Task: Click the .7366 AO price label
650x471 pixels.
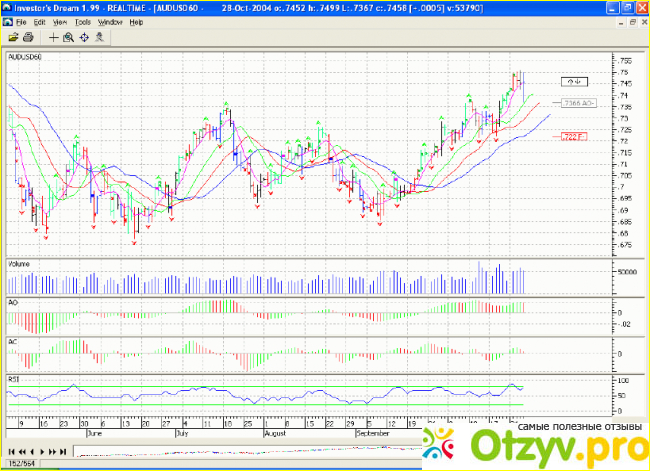Action: point(578,103)
